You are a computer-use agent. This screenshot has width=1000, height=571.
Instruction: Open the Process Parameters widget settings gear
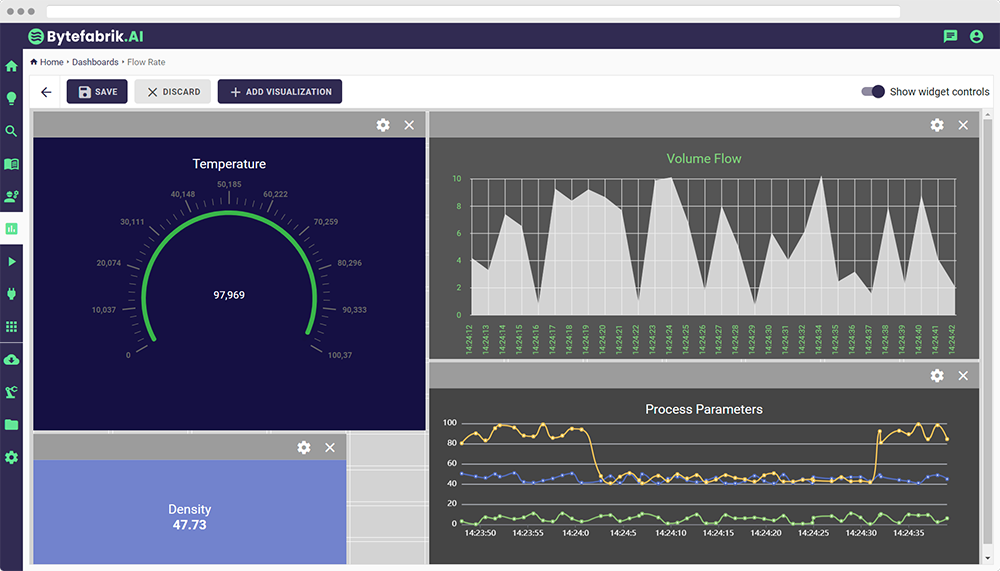pos(937,375)
